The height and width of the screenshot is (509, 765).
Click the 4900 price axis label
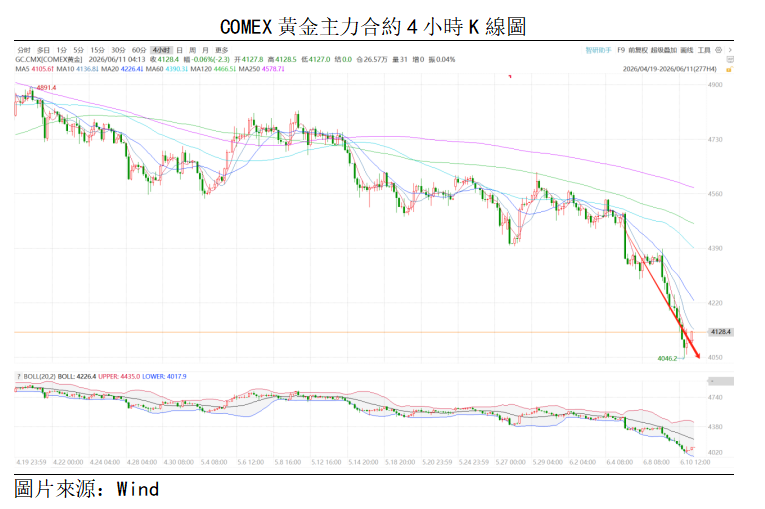point(715,85)
